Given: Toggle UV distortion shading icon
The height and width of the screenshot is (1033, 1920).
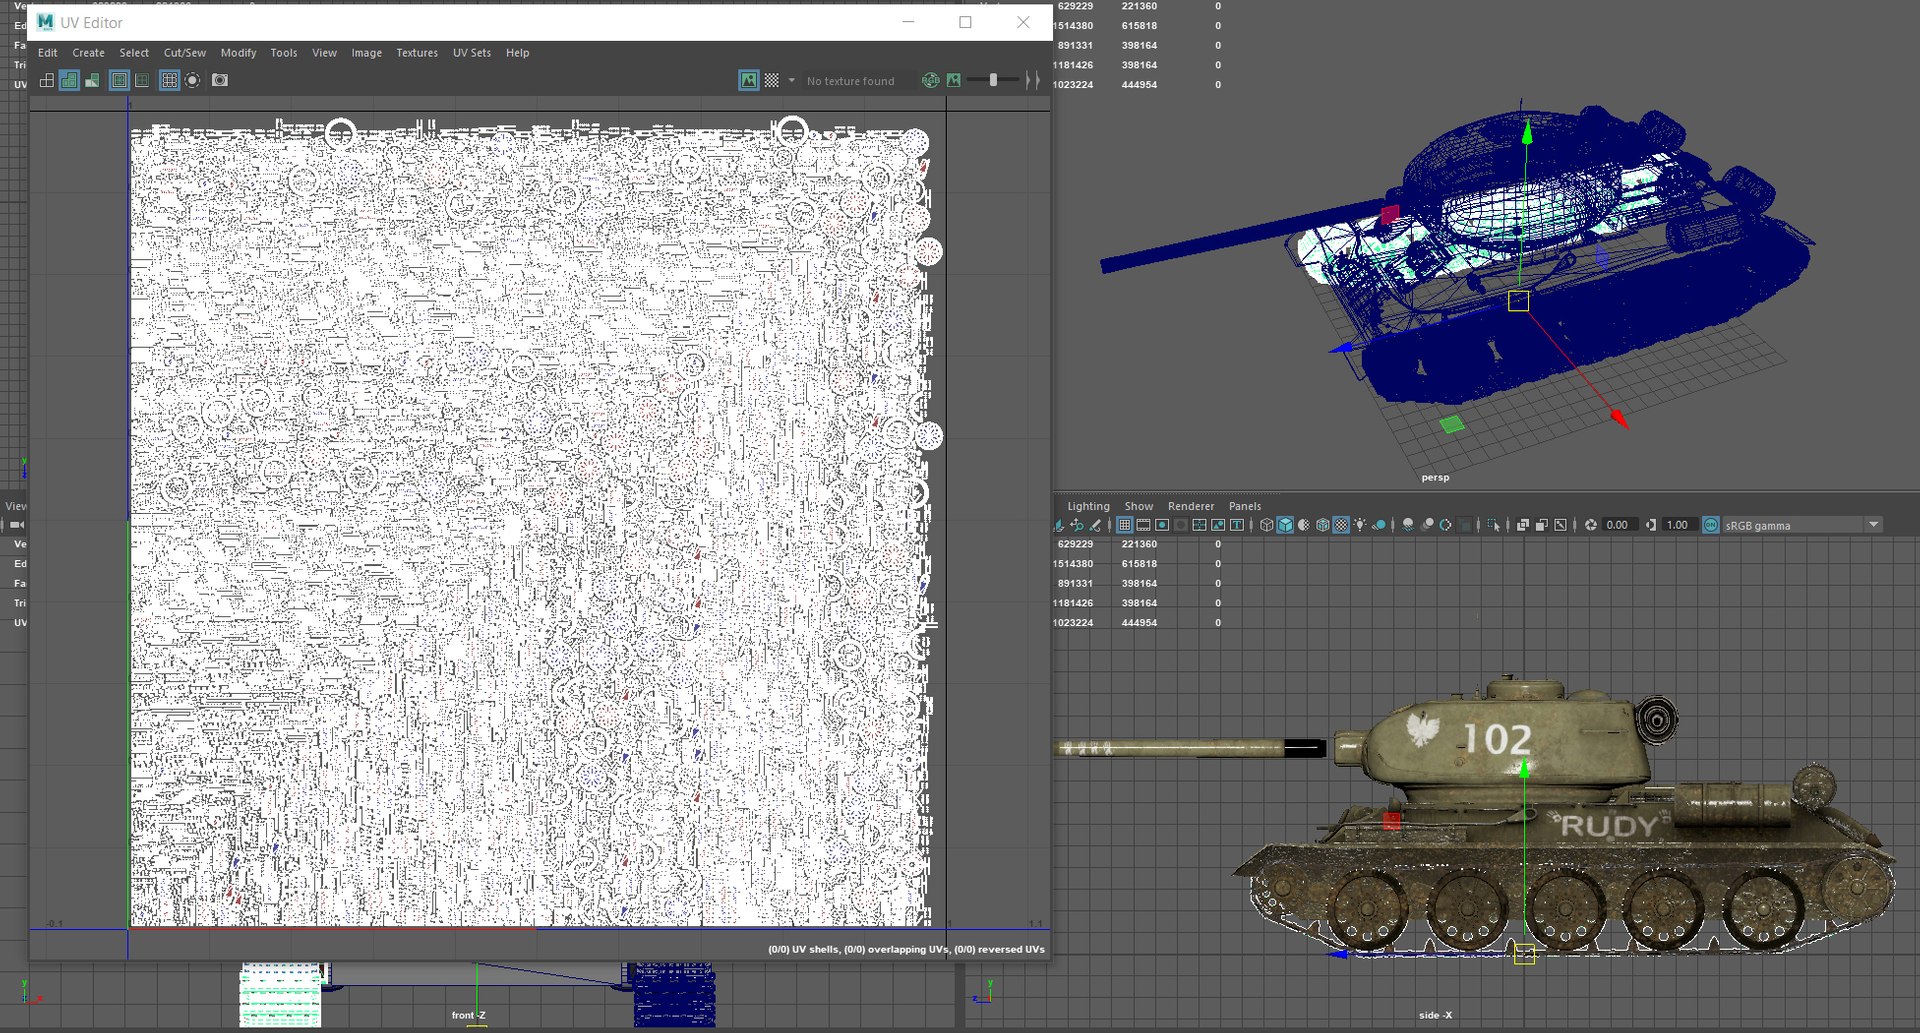Looking at the screenshot, I should point(92,80).
